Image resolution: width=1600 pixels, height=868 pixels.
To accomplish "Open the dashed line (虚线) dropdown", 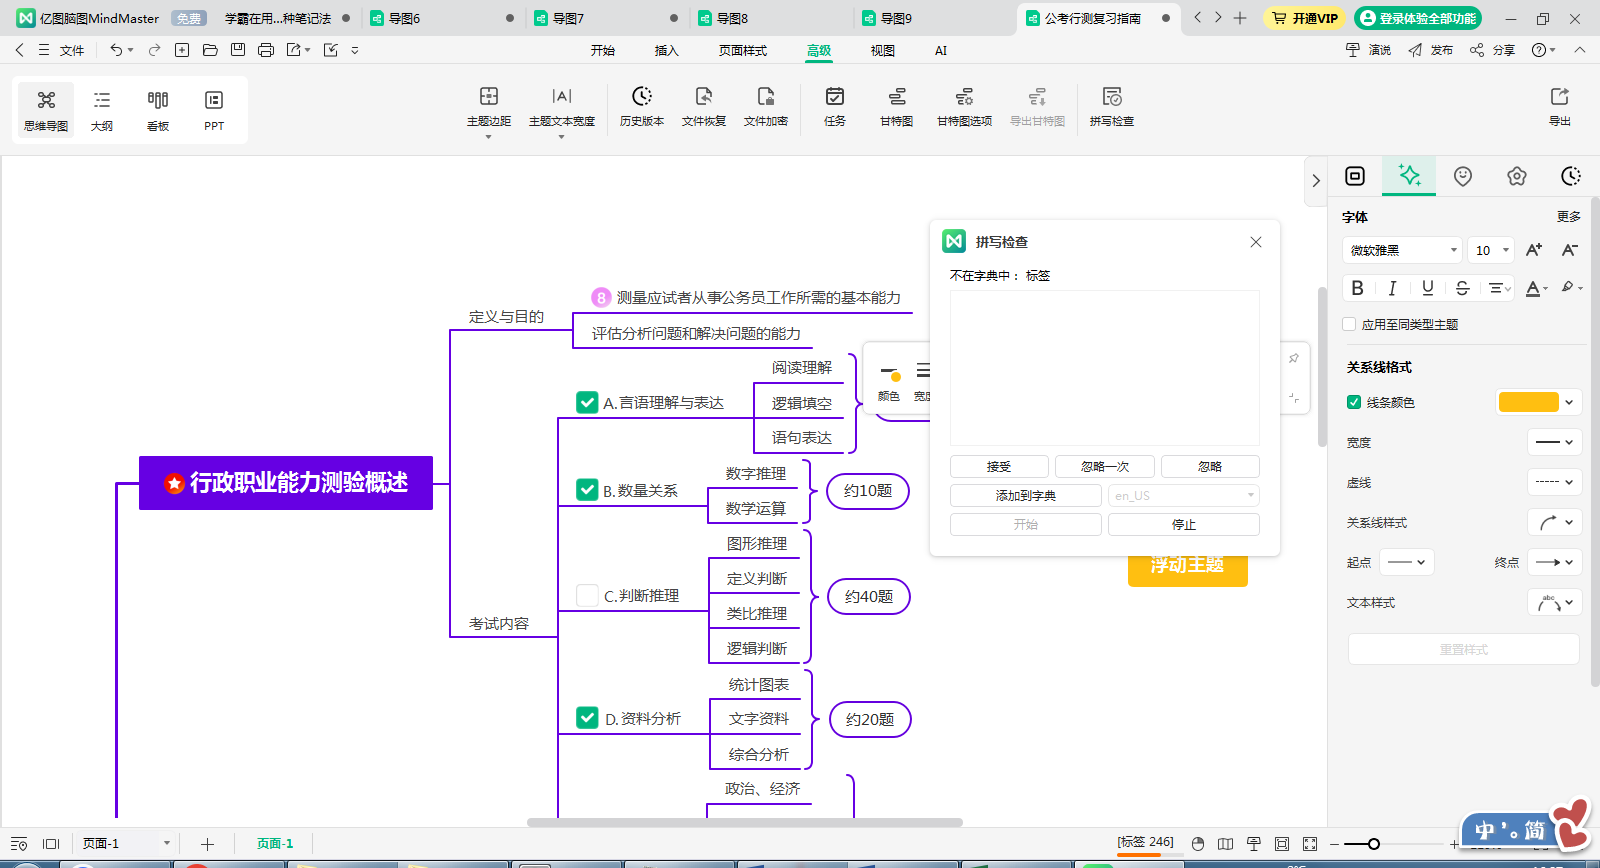I will click(x=1555, y=482).
